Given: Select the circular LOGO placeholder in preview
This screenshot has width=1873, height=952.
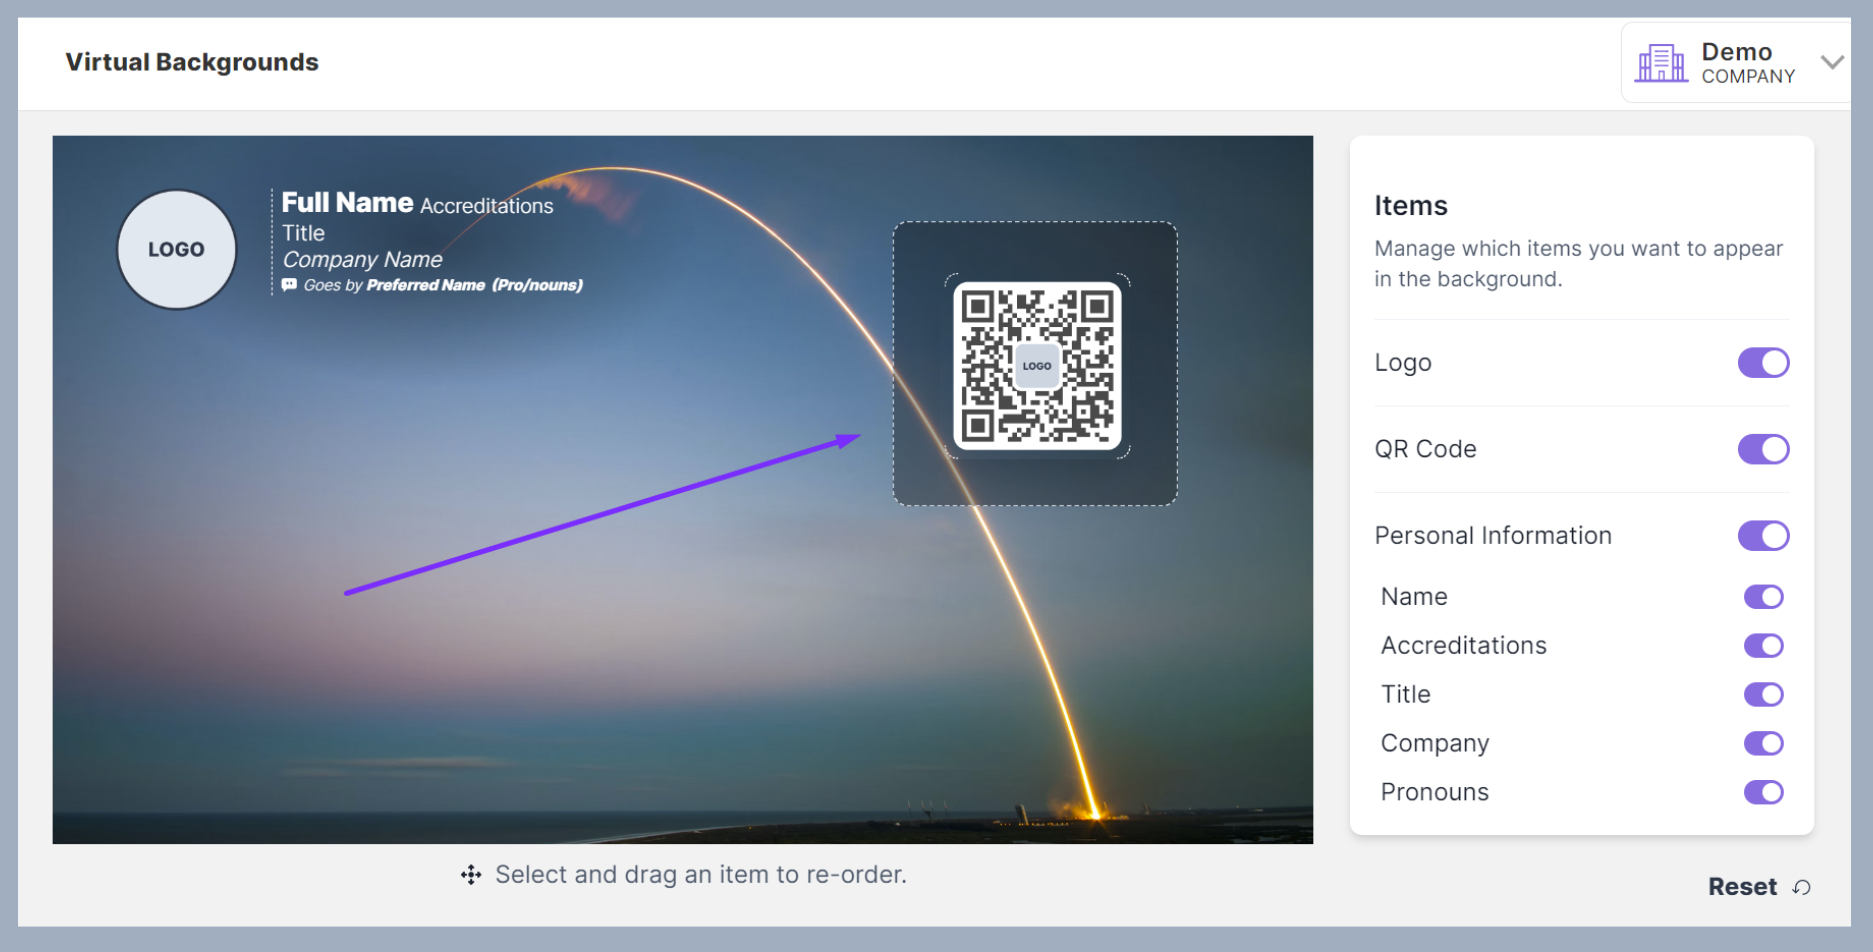Looking at the screenshot, I should click(x=177, y=250).
